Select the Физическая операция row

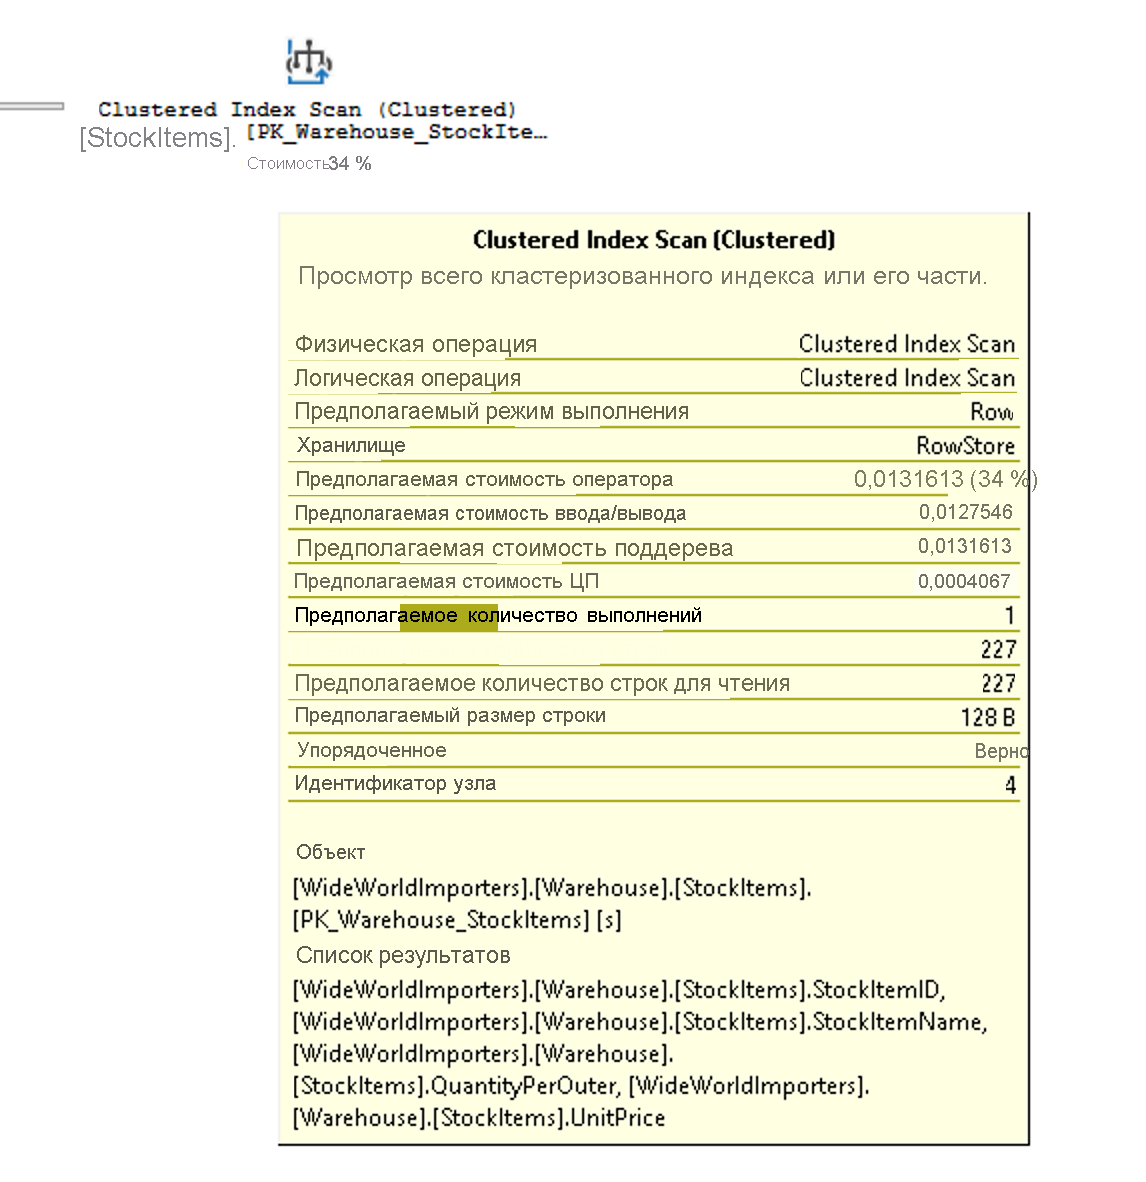tap(654, 344)
